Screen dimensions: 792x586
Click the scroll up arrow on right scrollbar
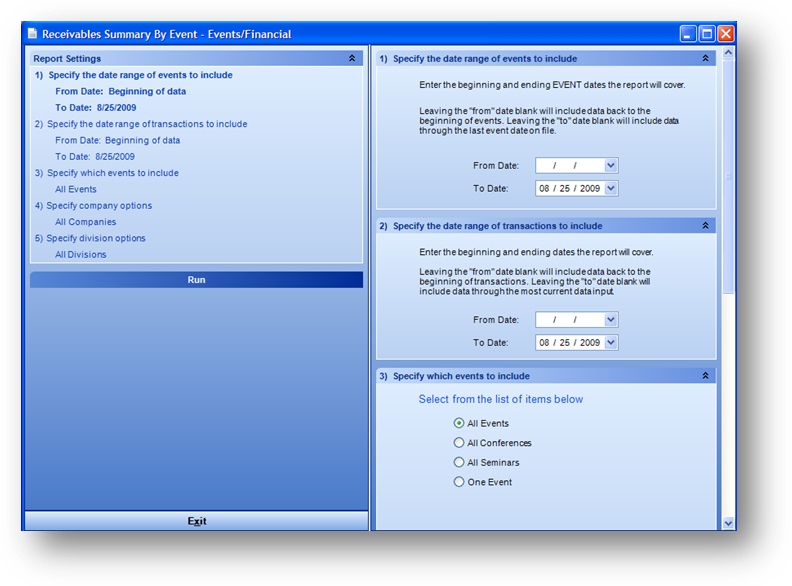[728, 52]
